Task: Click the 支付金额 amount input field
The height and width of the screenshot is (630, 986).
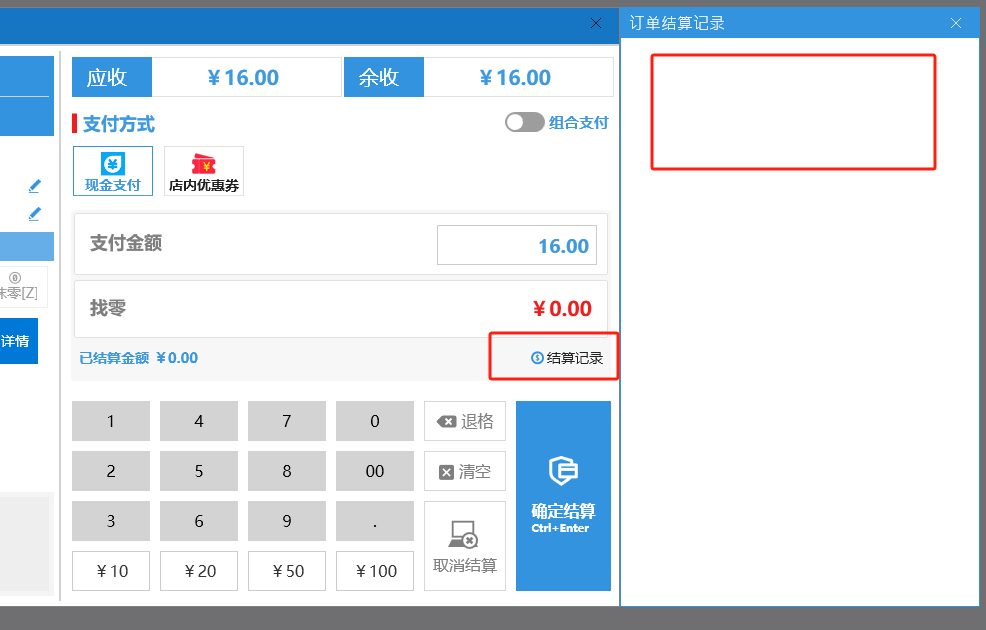Action: click(x=516, y=246)
